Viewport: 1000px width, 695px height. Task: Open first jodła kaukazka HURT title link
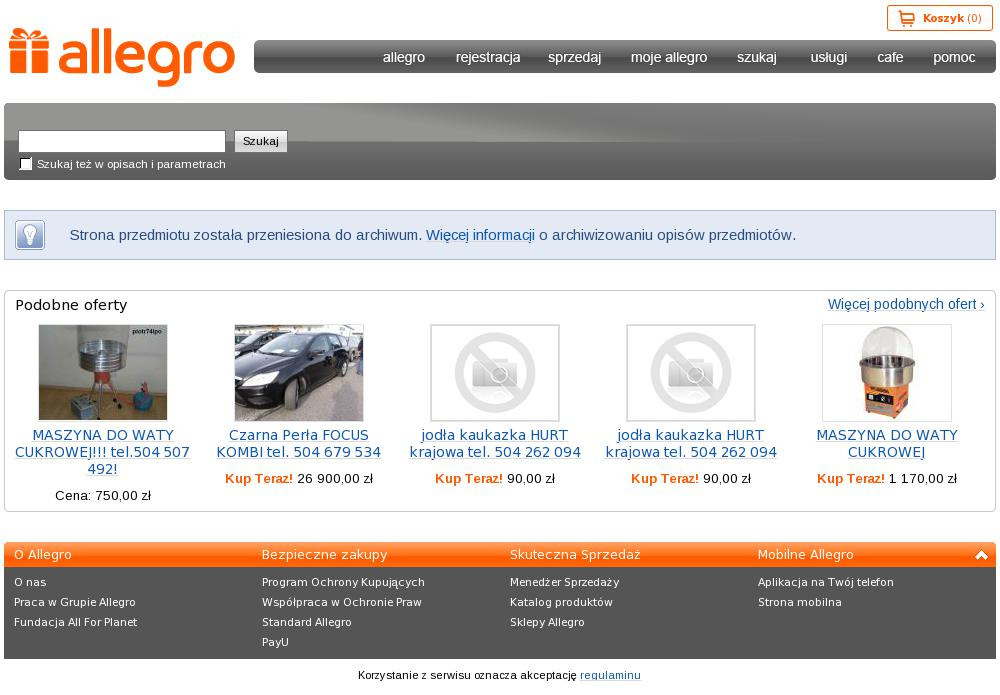tap(495, 444)
